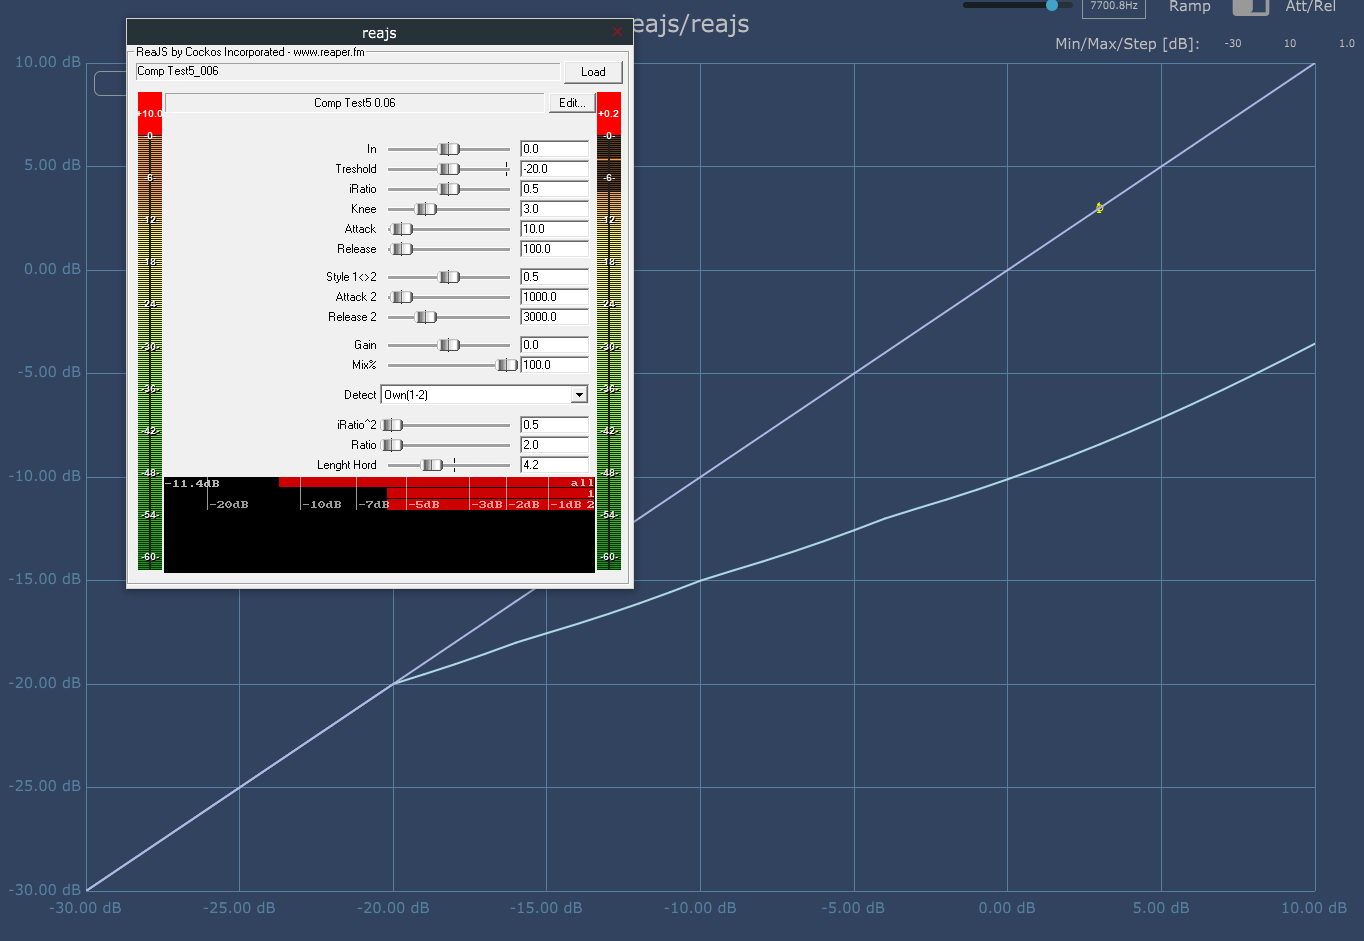Click the Attack 2 slider handle

402,297
